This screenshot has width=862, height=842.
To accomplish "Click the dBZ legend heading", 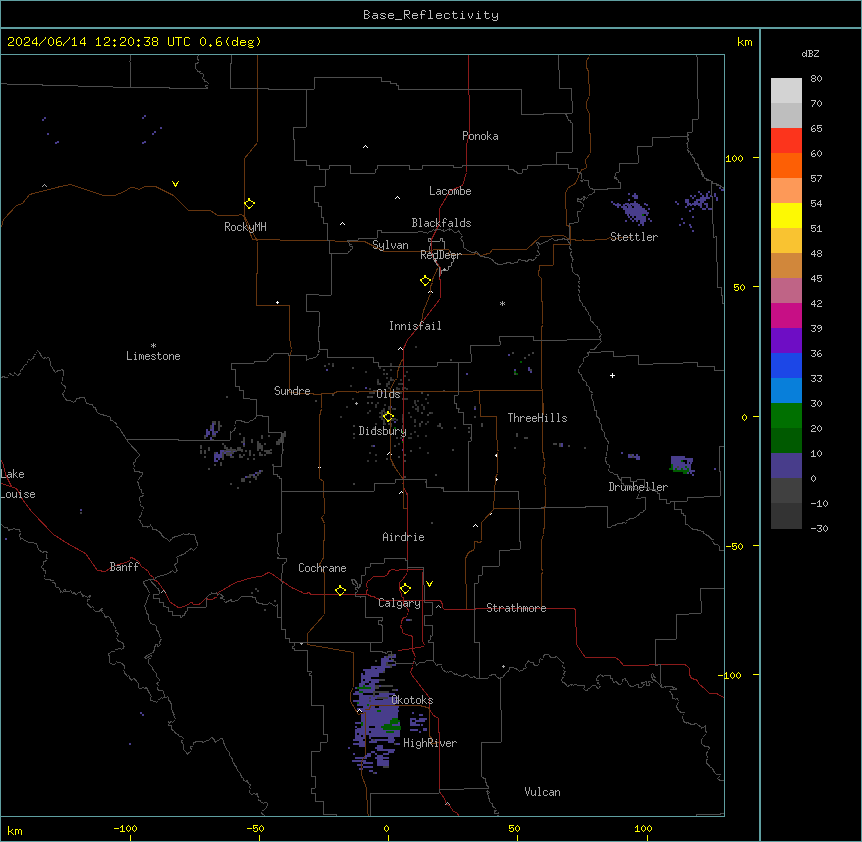I will [x=810, y=53].
